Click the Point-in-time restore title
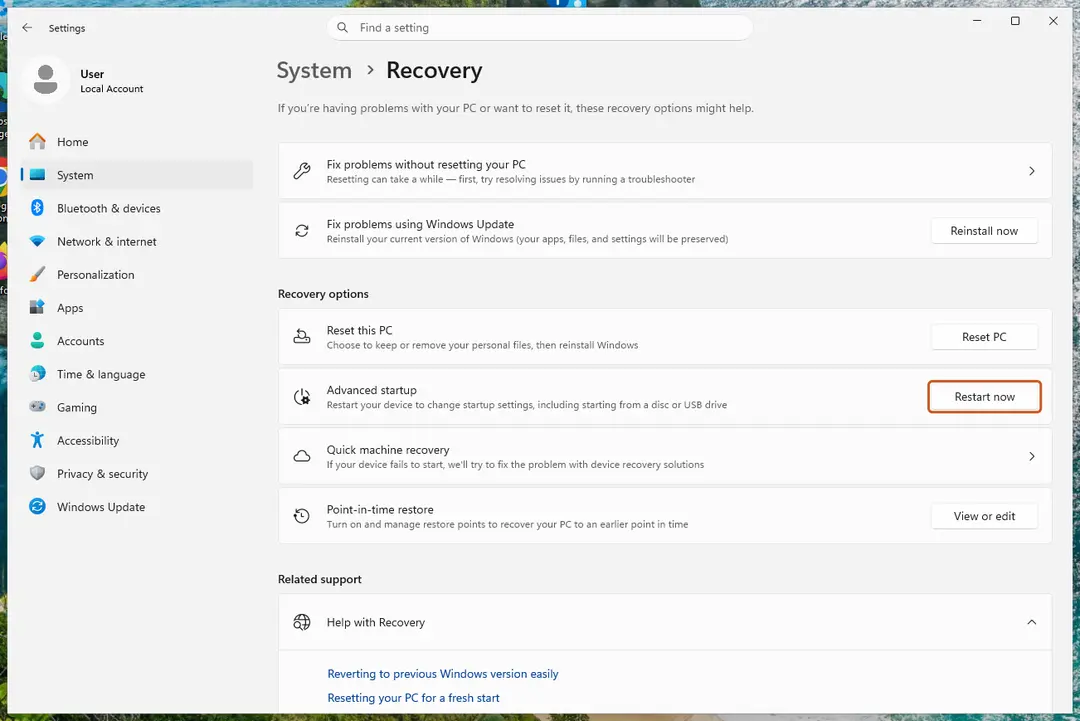Screen dimensions: 1080x721 coord(380,510)
